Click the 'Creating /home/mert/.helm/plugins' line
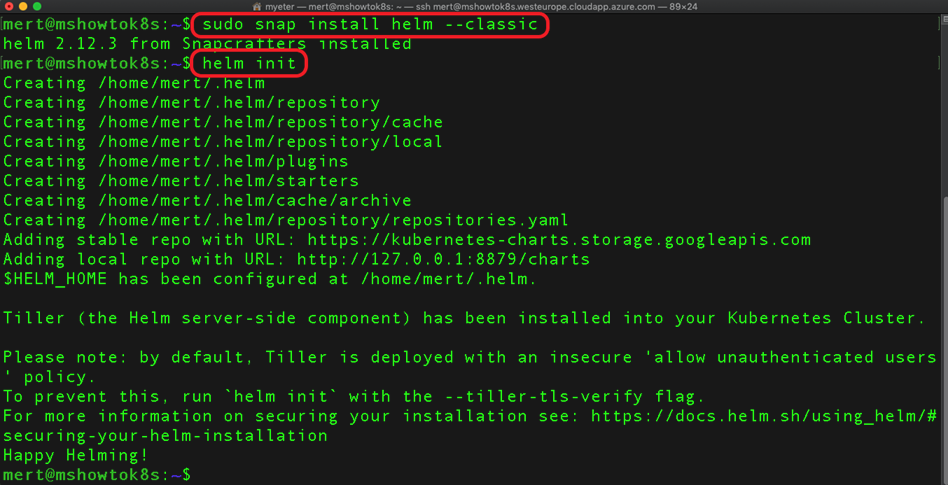 176,161
